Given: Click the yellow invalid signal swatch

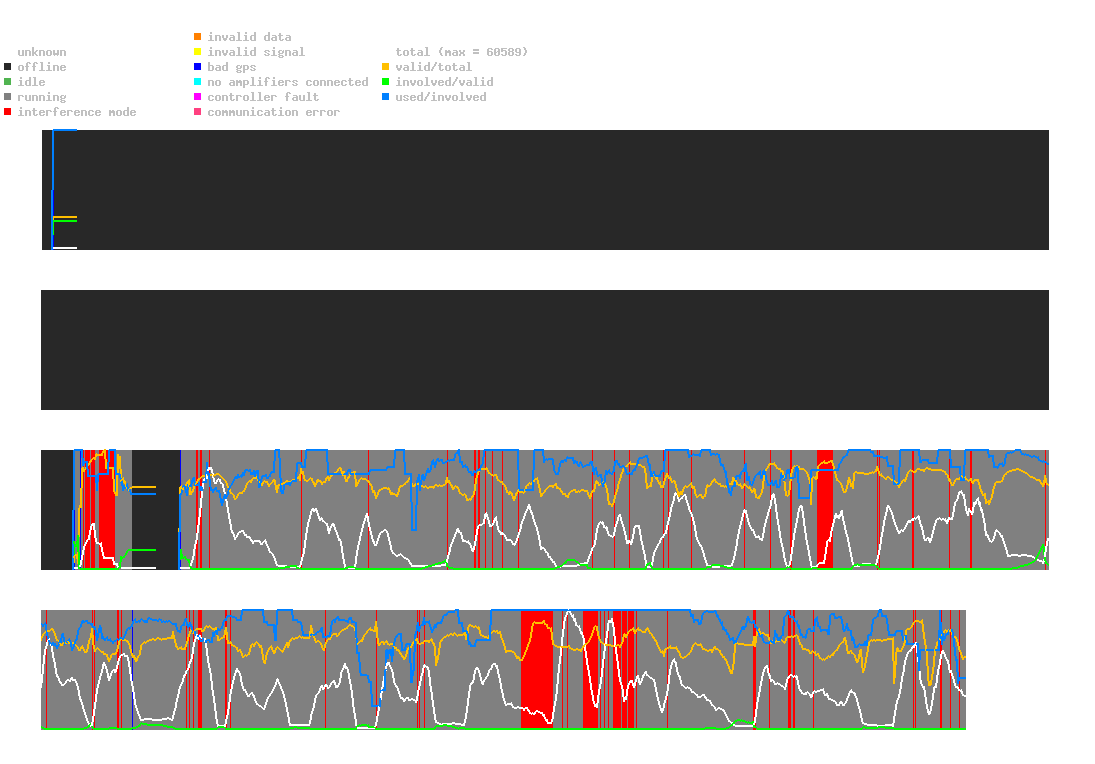Looking at the screenshot, I should click(x=198, y=52).
